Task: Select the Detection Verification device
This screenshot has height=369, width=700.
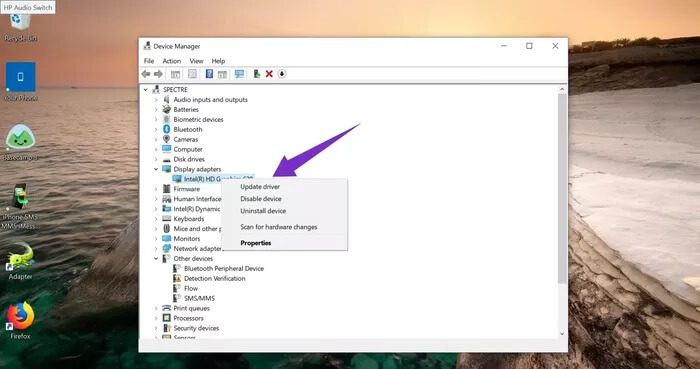Action: tap(214, 278)
